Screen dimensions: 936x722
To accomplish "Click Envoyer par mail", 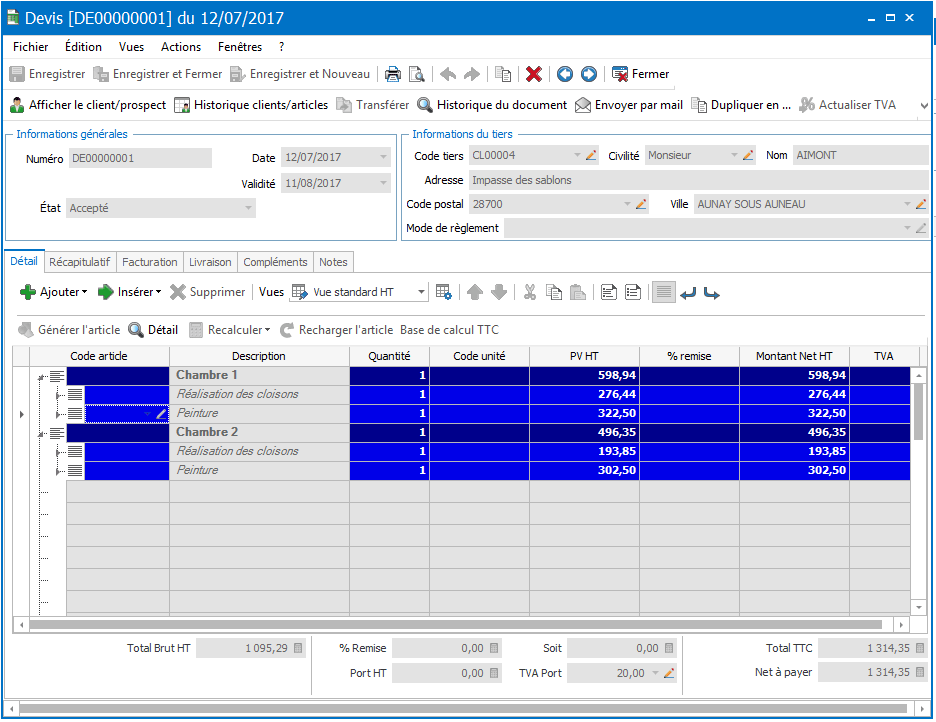I will (x=629, y=105).
